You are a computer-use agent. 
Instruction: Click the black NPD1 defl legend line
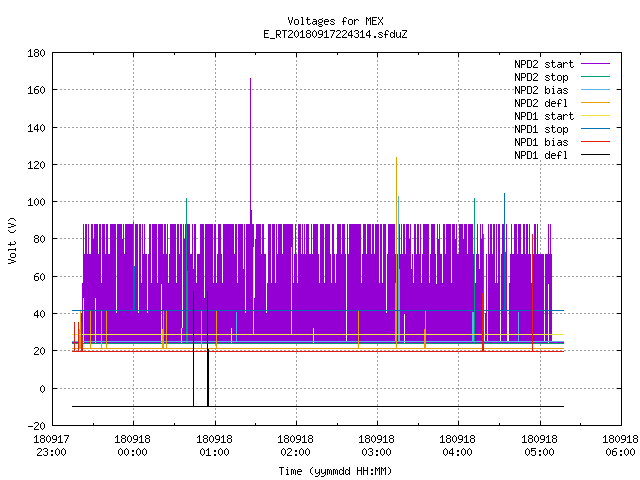coord(595,155)
